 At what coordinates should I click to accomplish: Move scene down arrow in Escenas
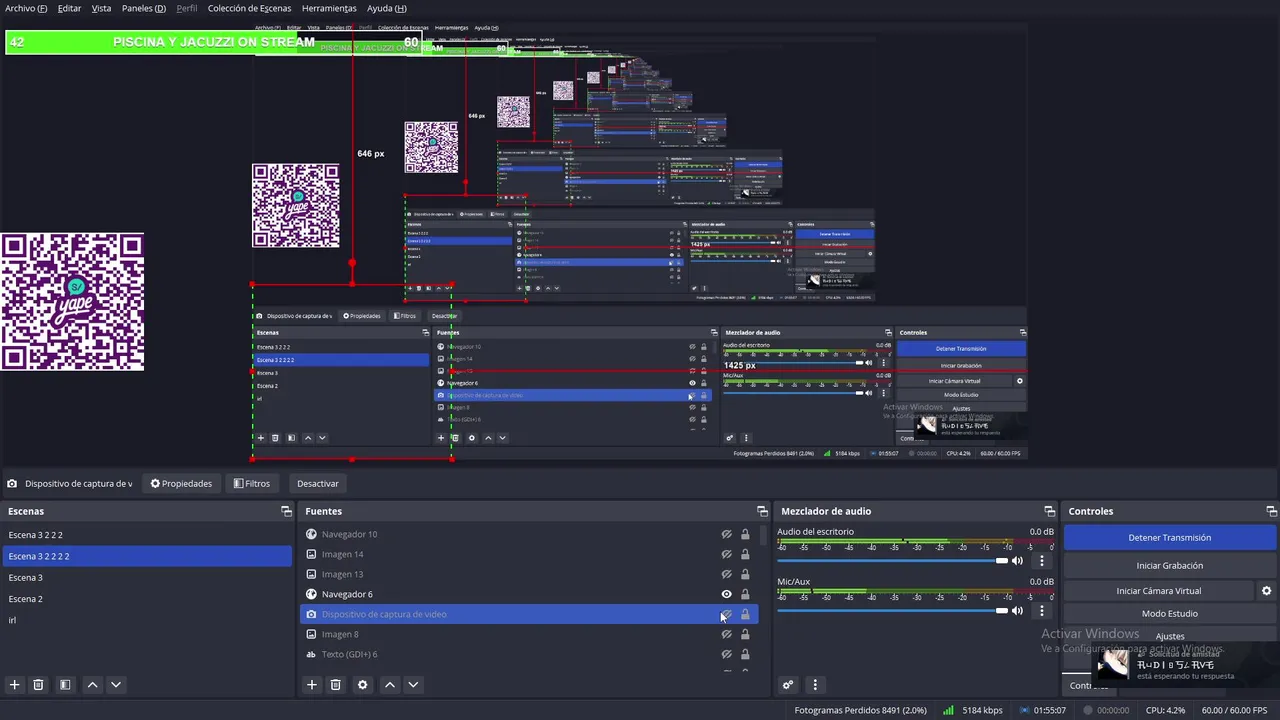tap(116, 685)
